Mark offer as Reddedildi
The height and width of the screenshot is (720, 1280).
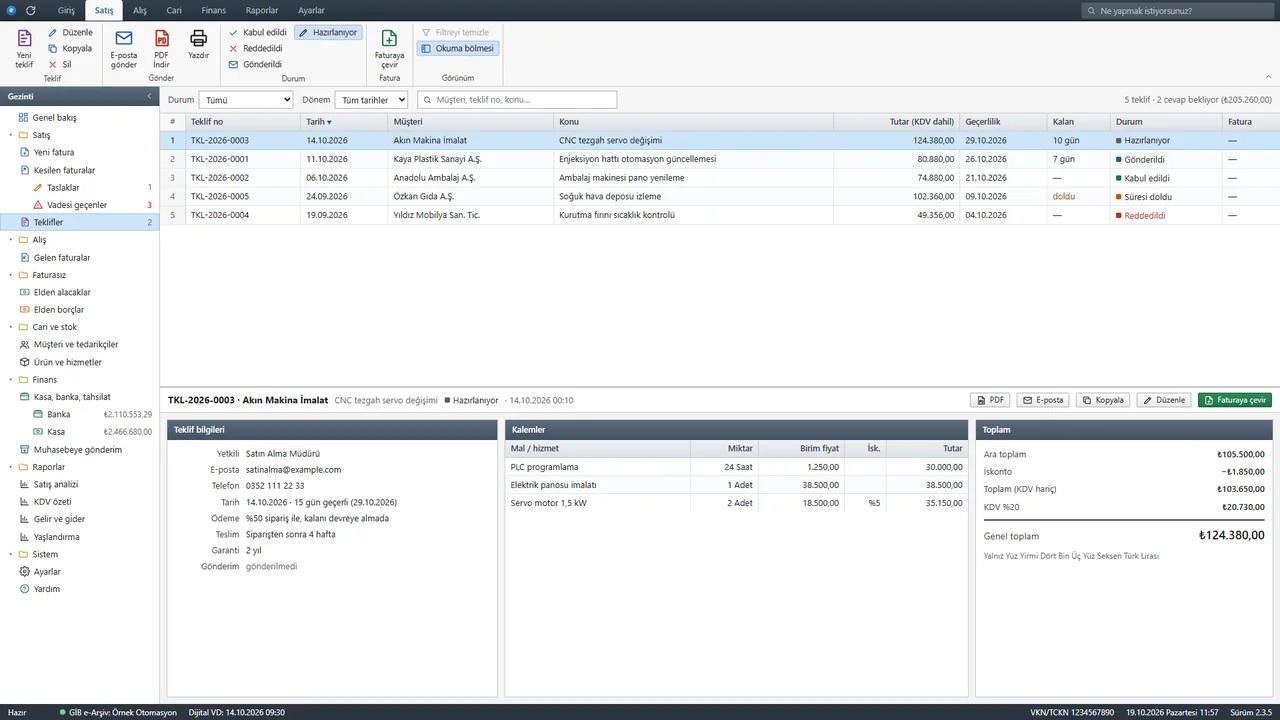[x=256, y=48]
